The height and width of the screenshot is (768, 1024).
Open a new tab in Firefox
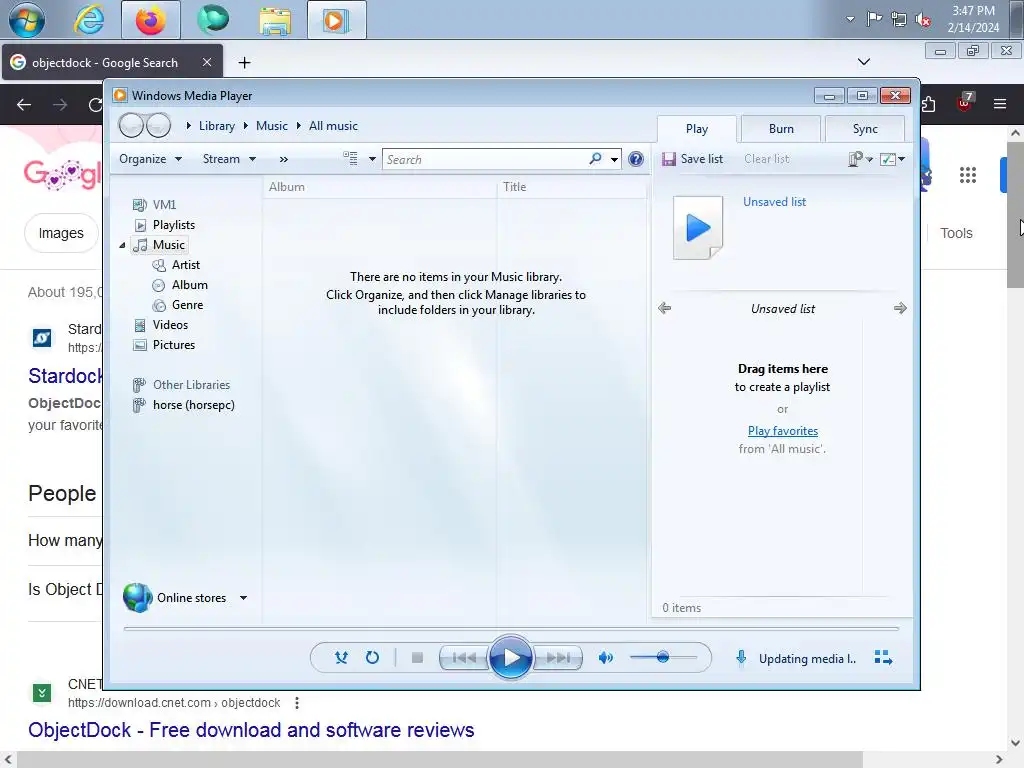tap(244, 63)
